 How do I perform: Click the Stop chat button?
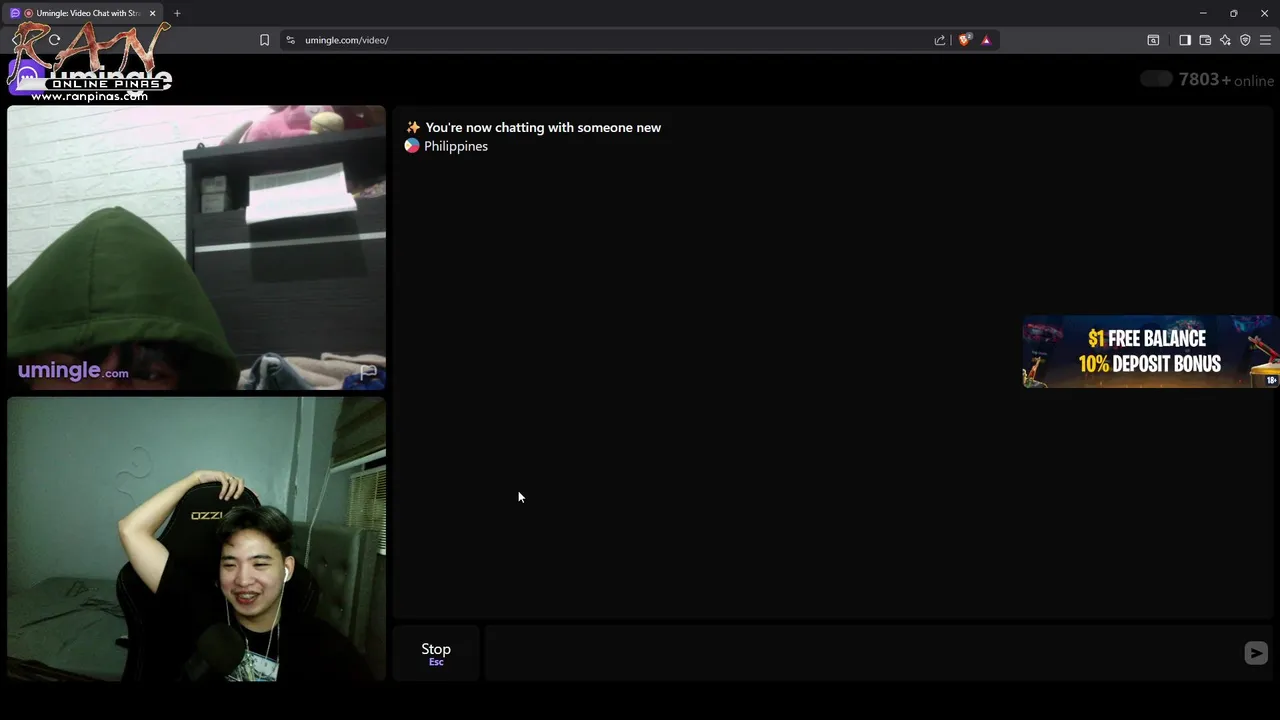[x=436, y=653]
